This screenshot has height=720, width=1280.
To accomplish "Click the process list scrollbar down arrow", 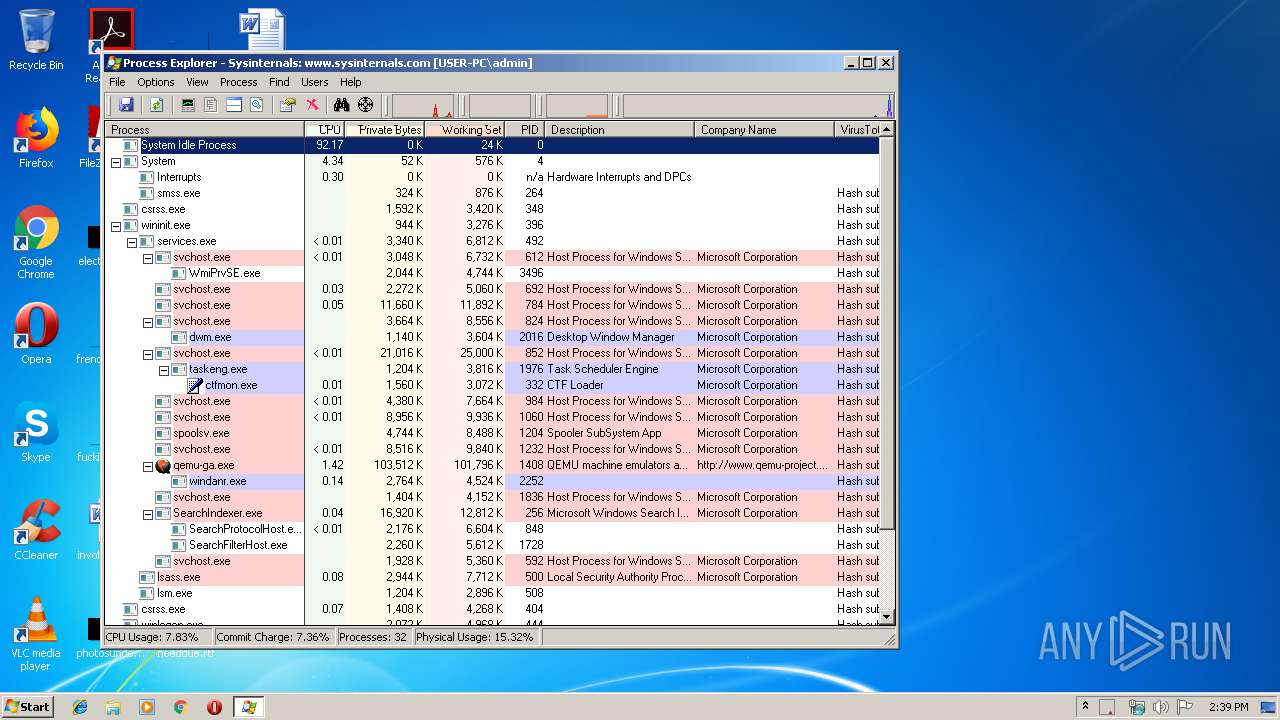I will tap(887, 617).
